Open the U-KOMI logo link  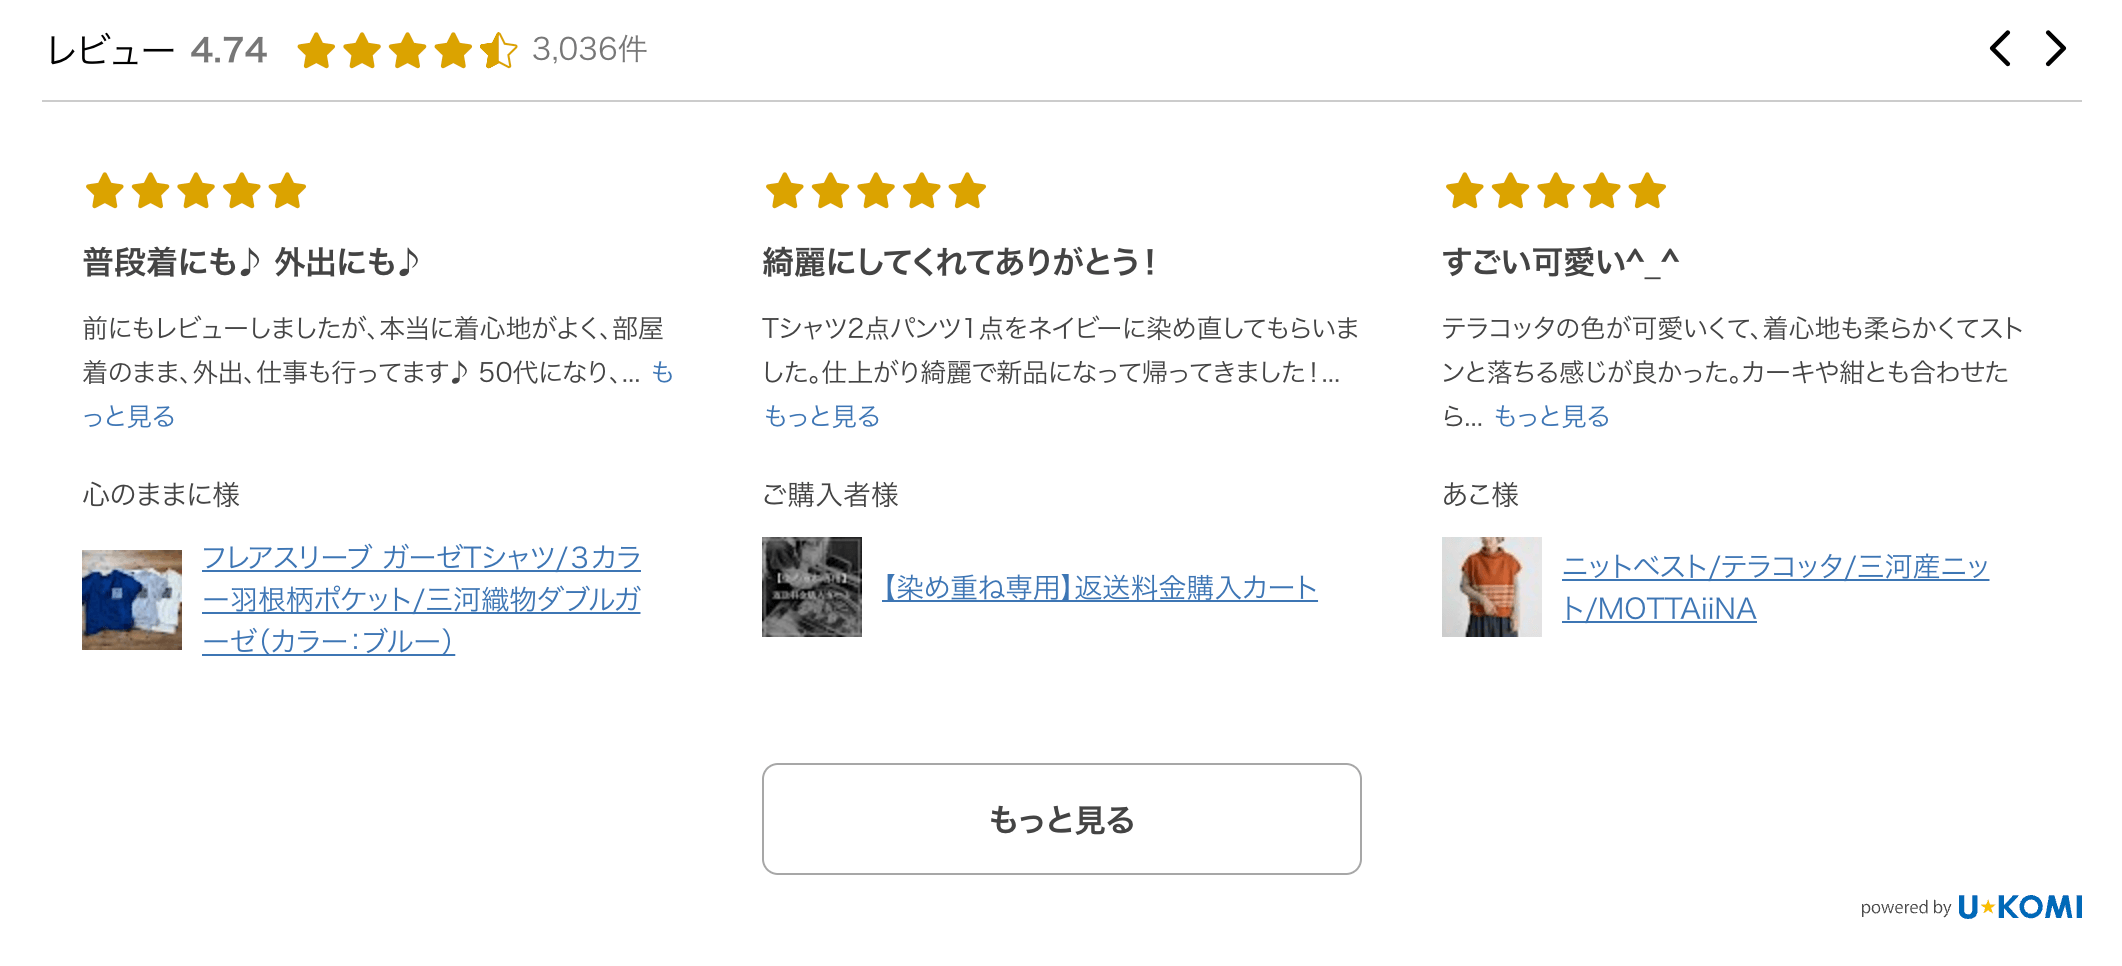click(2019, 907)
